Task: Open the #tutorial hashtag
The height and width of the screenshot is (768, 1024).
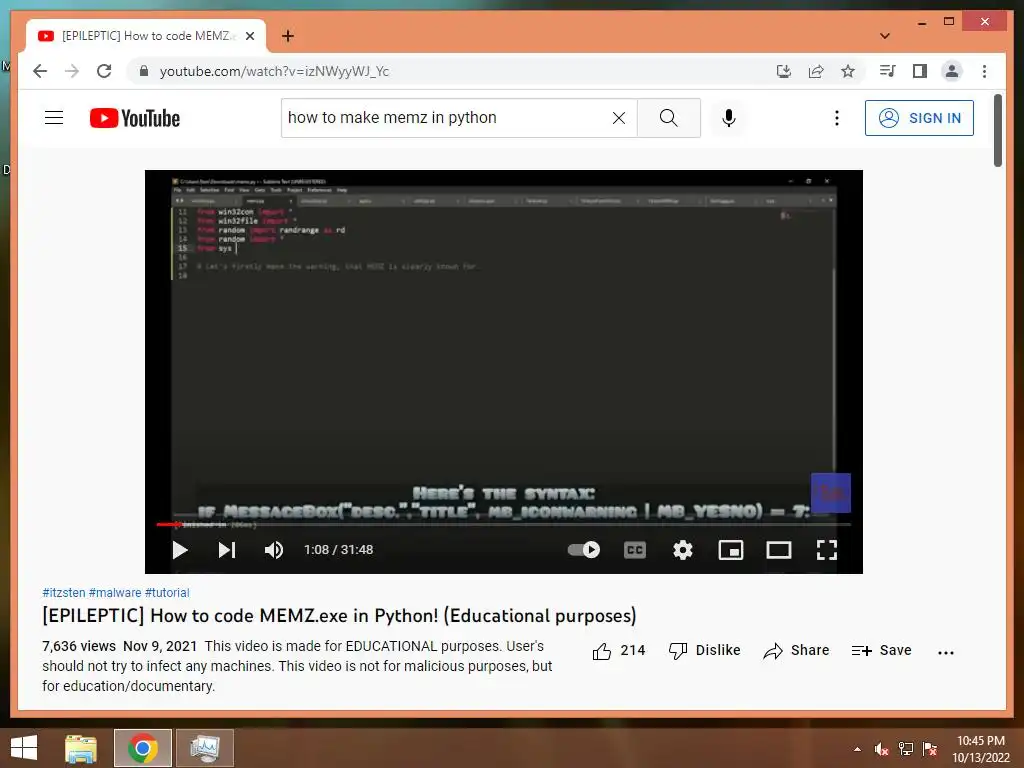Action: pos(167,592)
